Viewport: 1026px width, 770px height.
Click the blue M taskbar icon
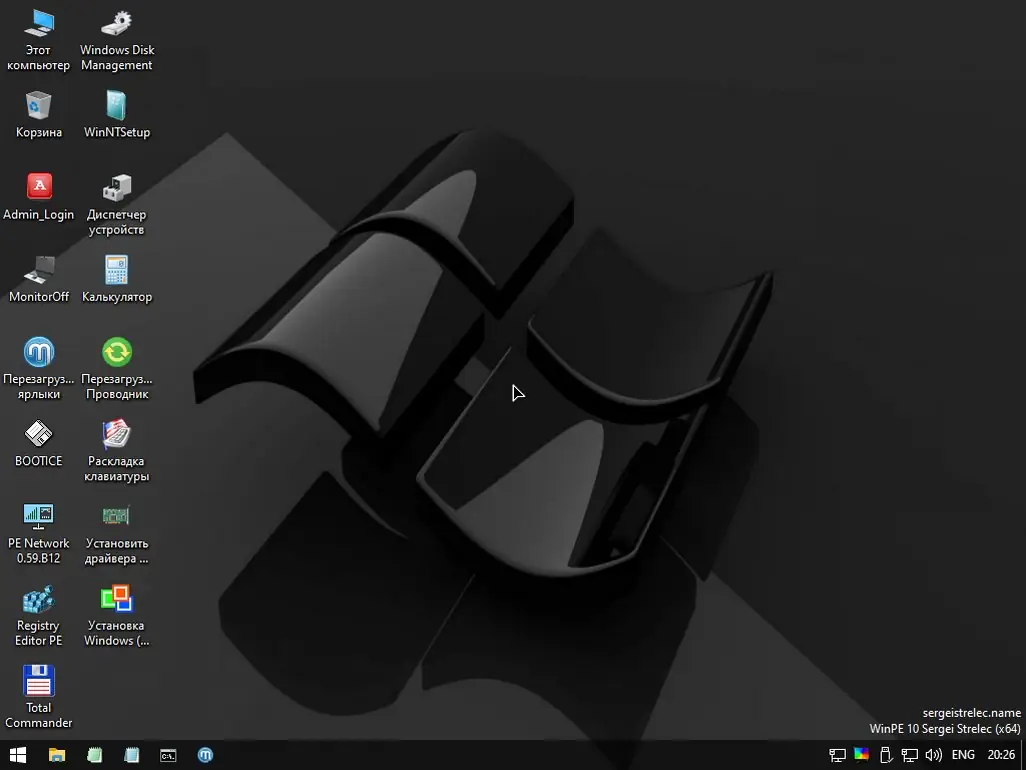205,755
